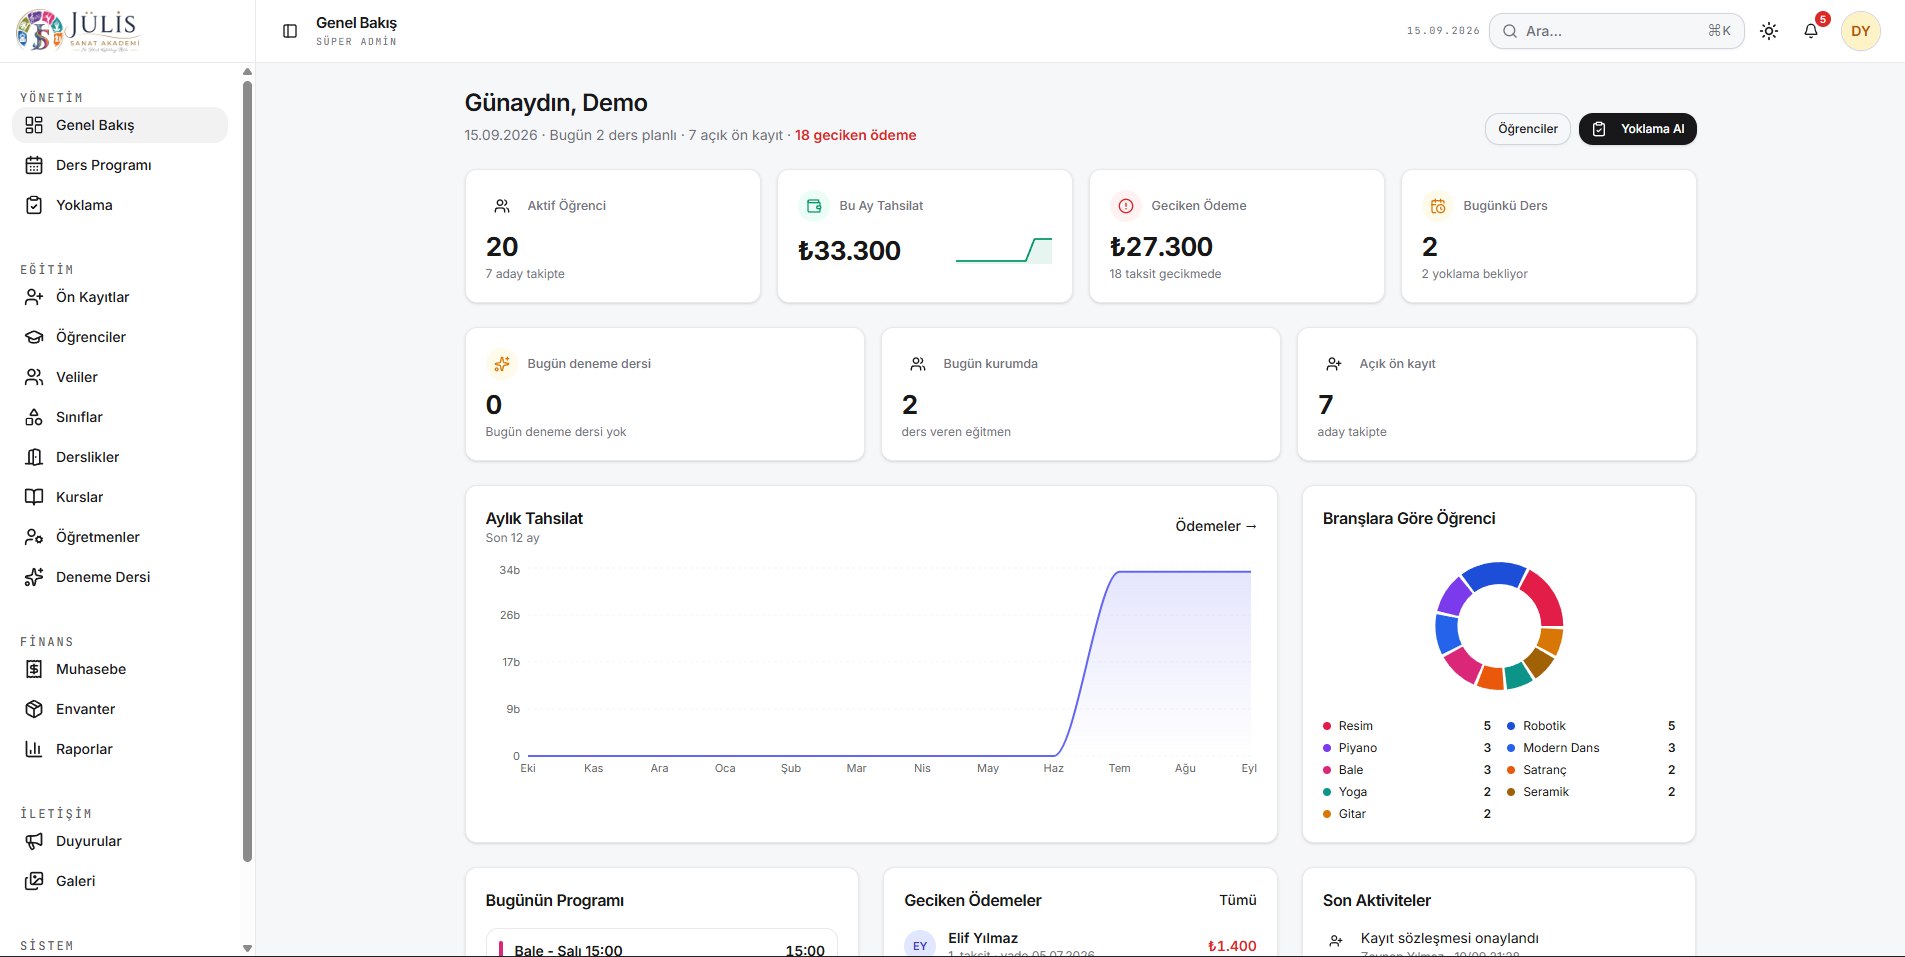Open the Bu Ay Tahsilat card
Viewport: 1905px width, 957px height.
(925, 236)
